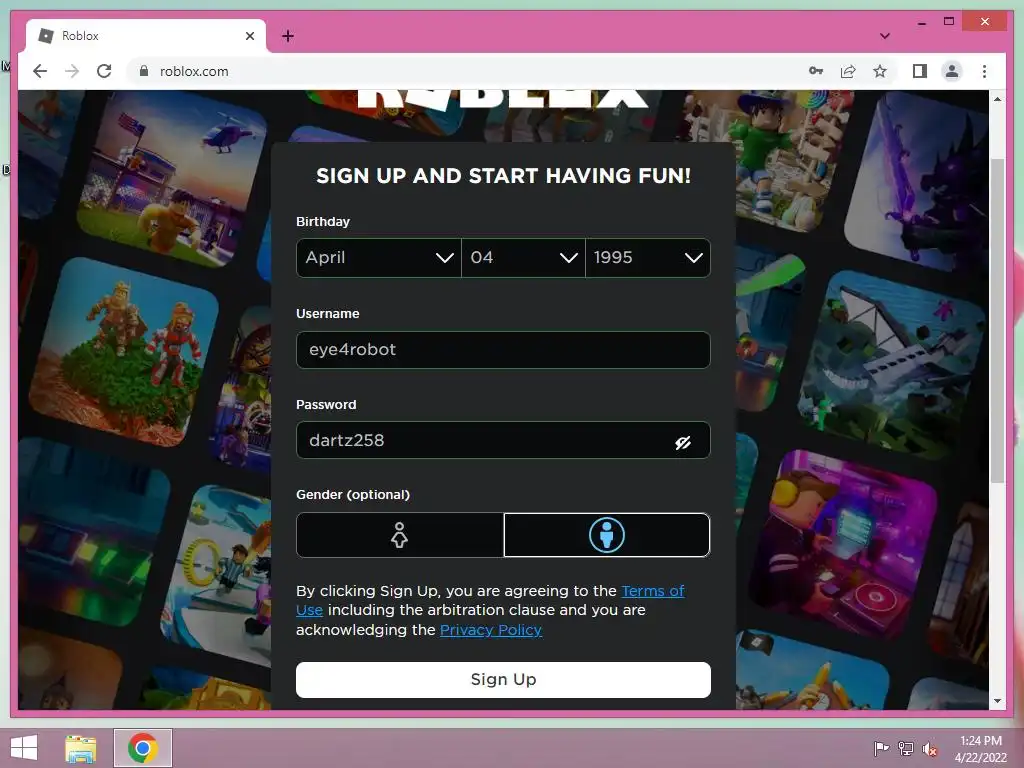The width and height of the screenshot is (1024, 768).
Task: Click the zombies on bush thumbnail
Action: pyautogui.click(x=124, y=353)
